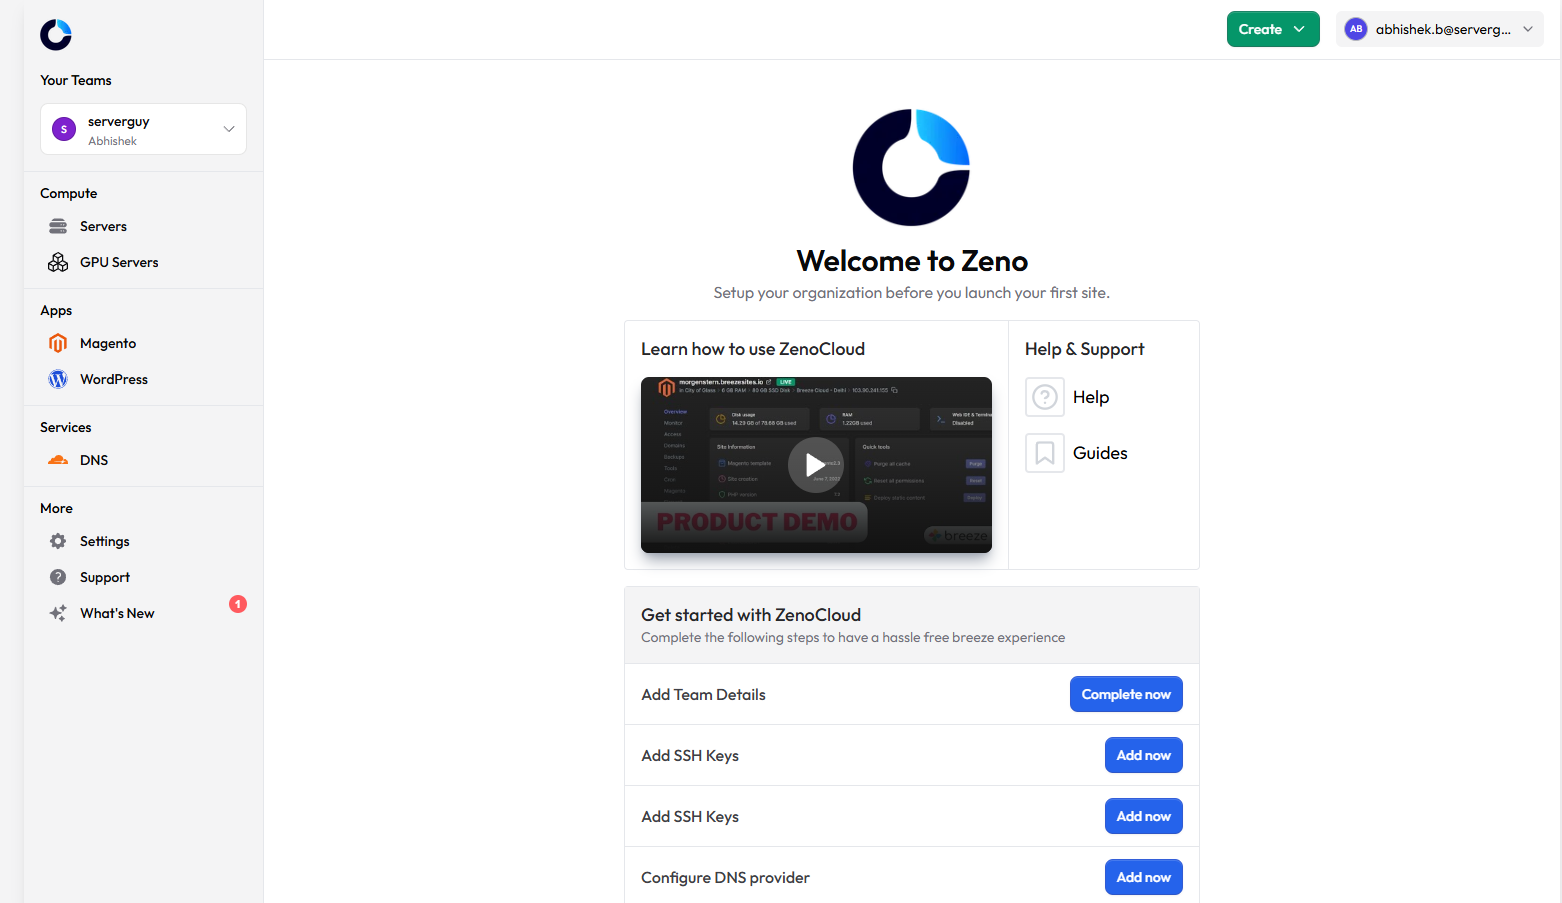
Task: Click the Support question mark icon
Action: coord(60,577)
